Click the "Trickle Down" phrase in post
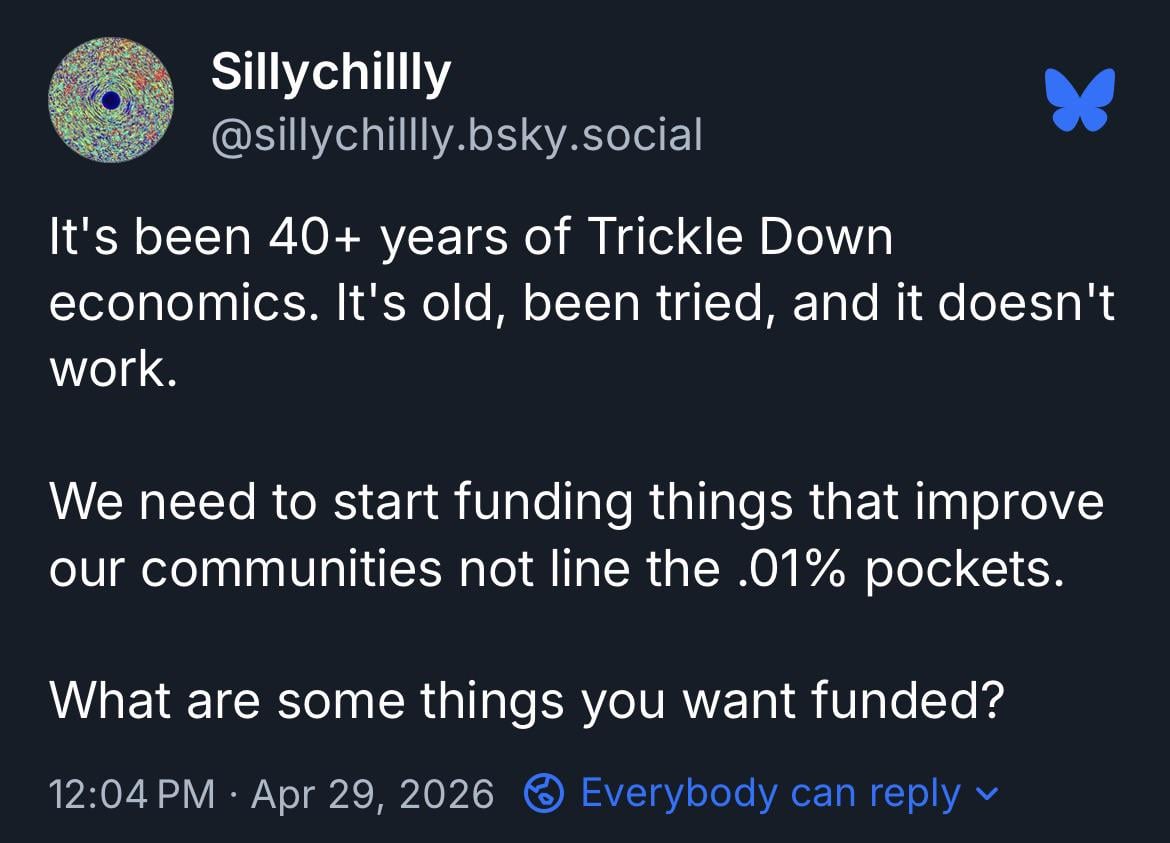Screen dimensions: 1170x843 click(739, 238)
